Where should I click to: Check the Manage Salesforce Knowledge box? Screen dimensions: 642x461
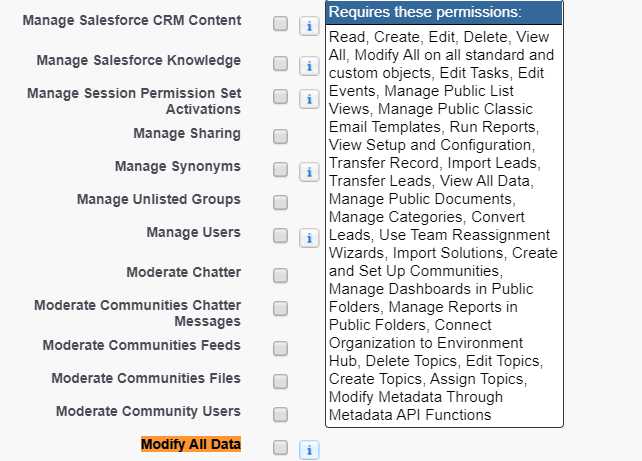pyautogui.click(x=280, y=63)
